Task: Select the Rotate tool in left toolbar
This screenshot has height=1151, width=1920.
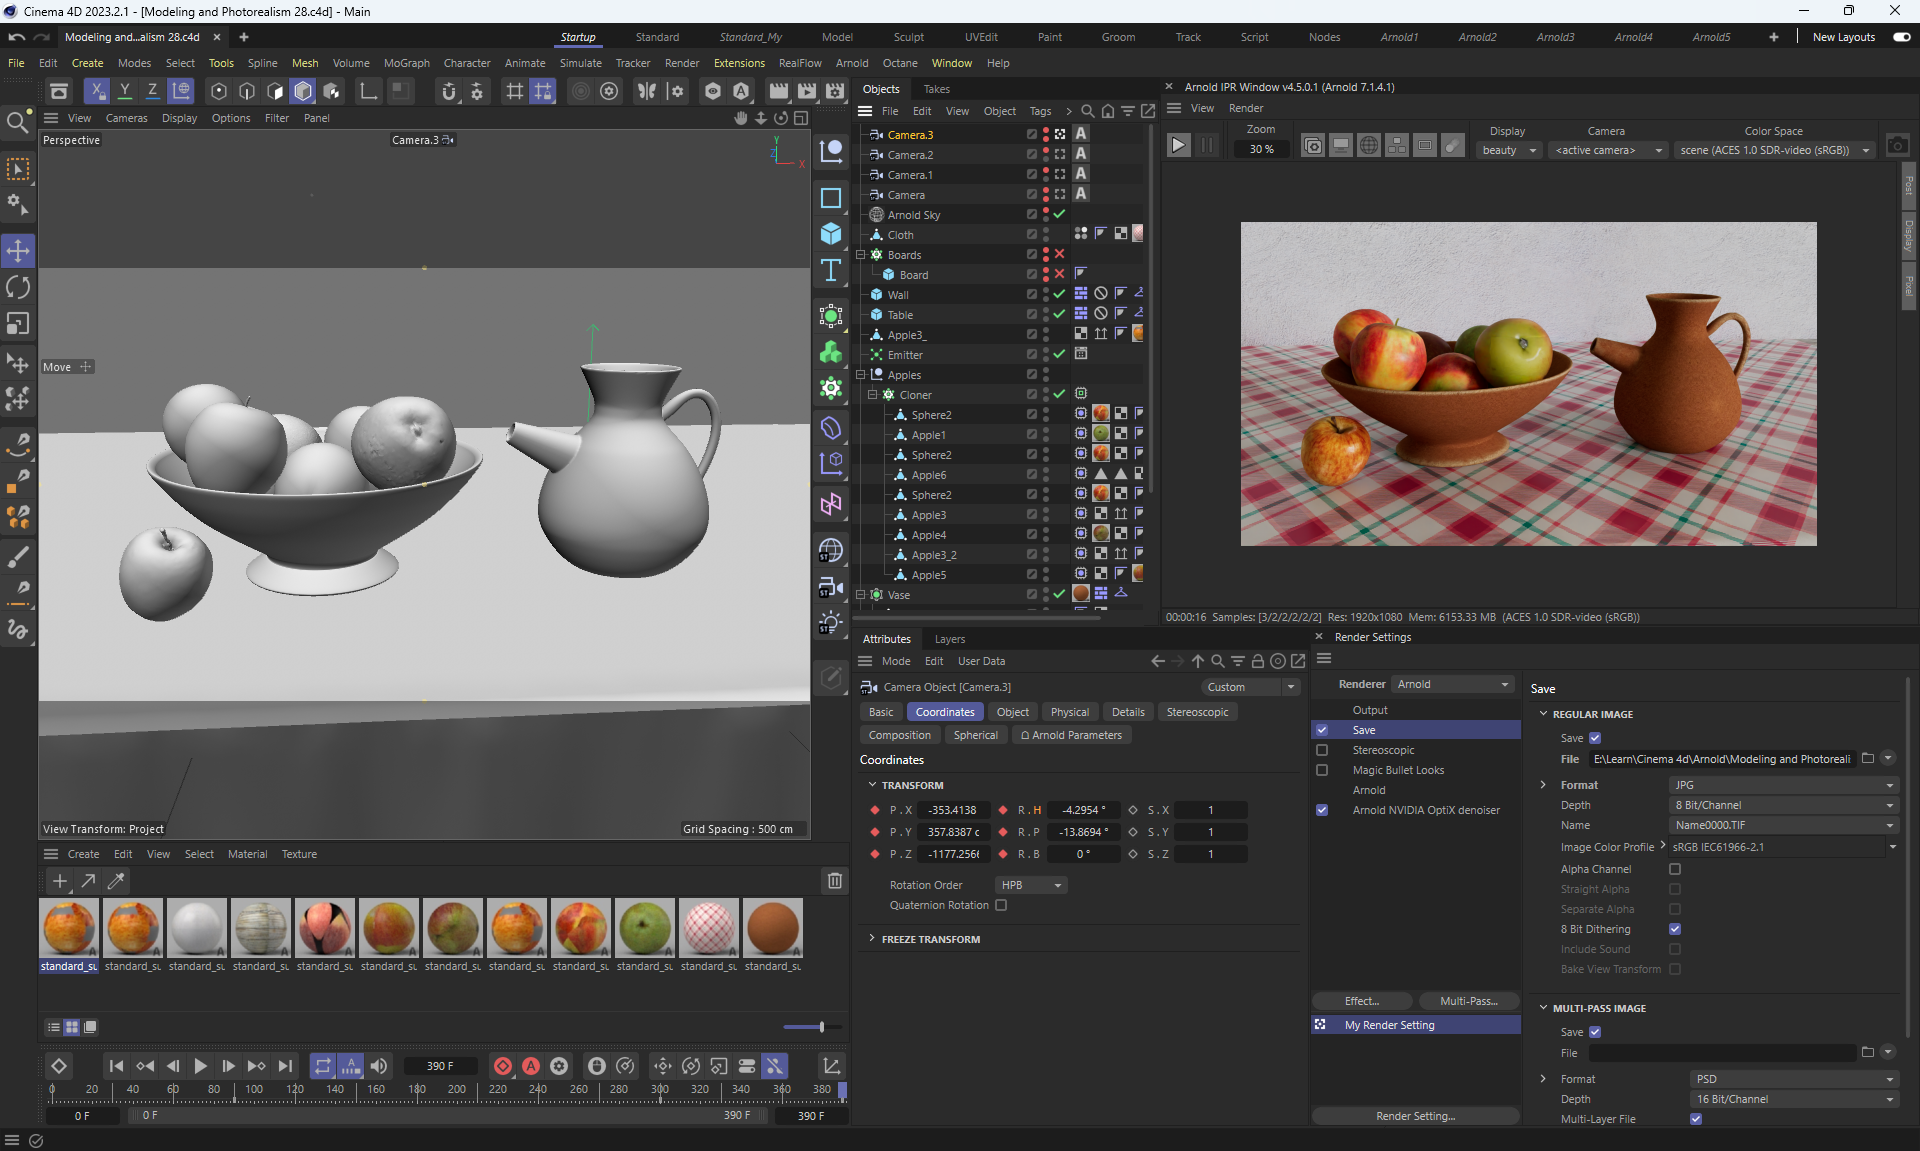Action: (x=18, y=288)
